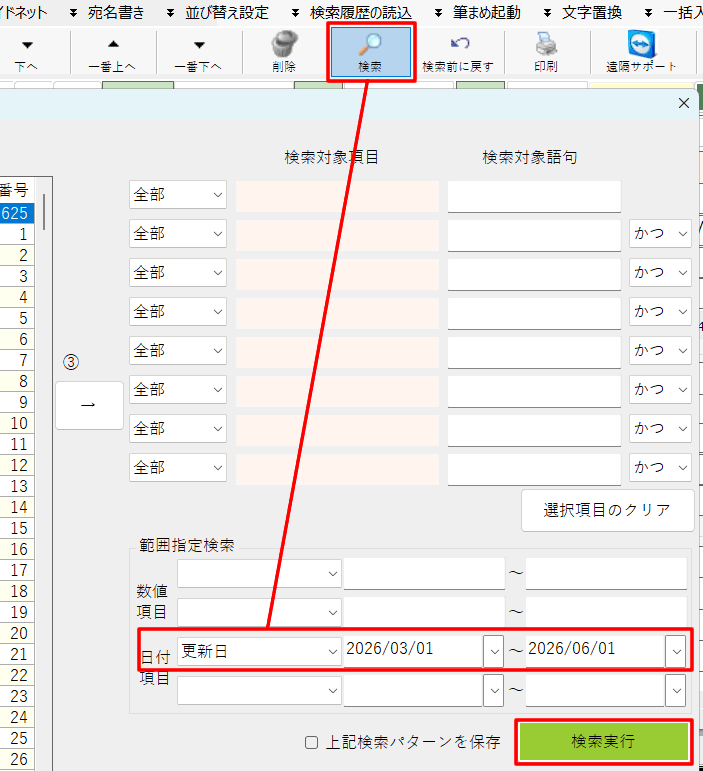Click the 検索前に戻す undo icon
Screen dimensions: 703x771
(459, 45)
